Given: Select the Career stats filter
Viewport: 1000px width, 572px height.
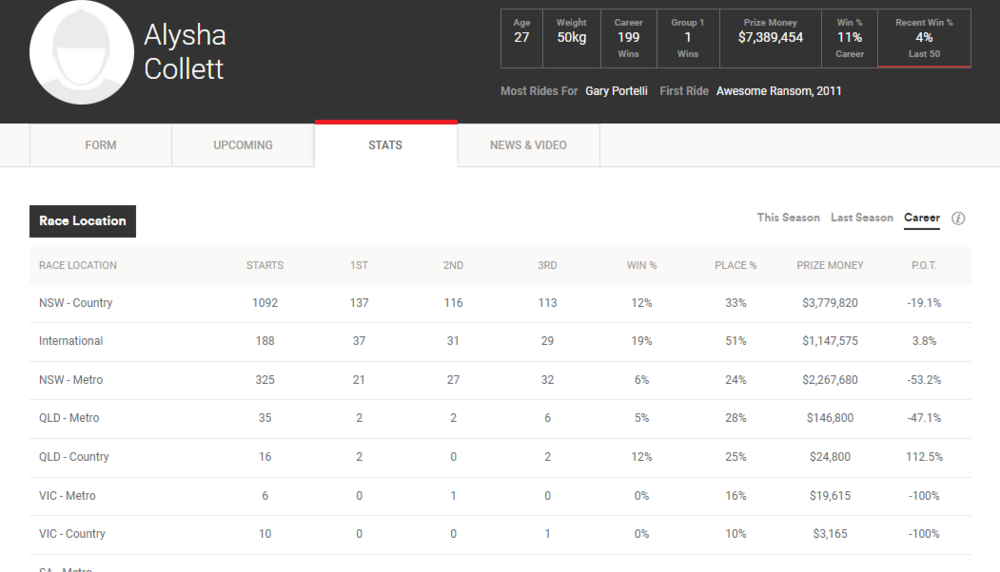Looking at the screenshot, I should coord(921,218).
